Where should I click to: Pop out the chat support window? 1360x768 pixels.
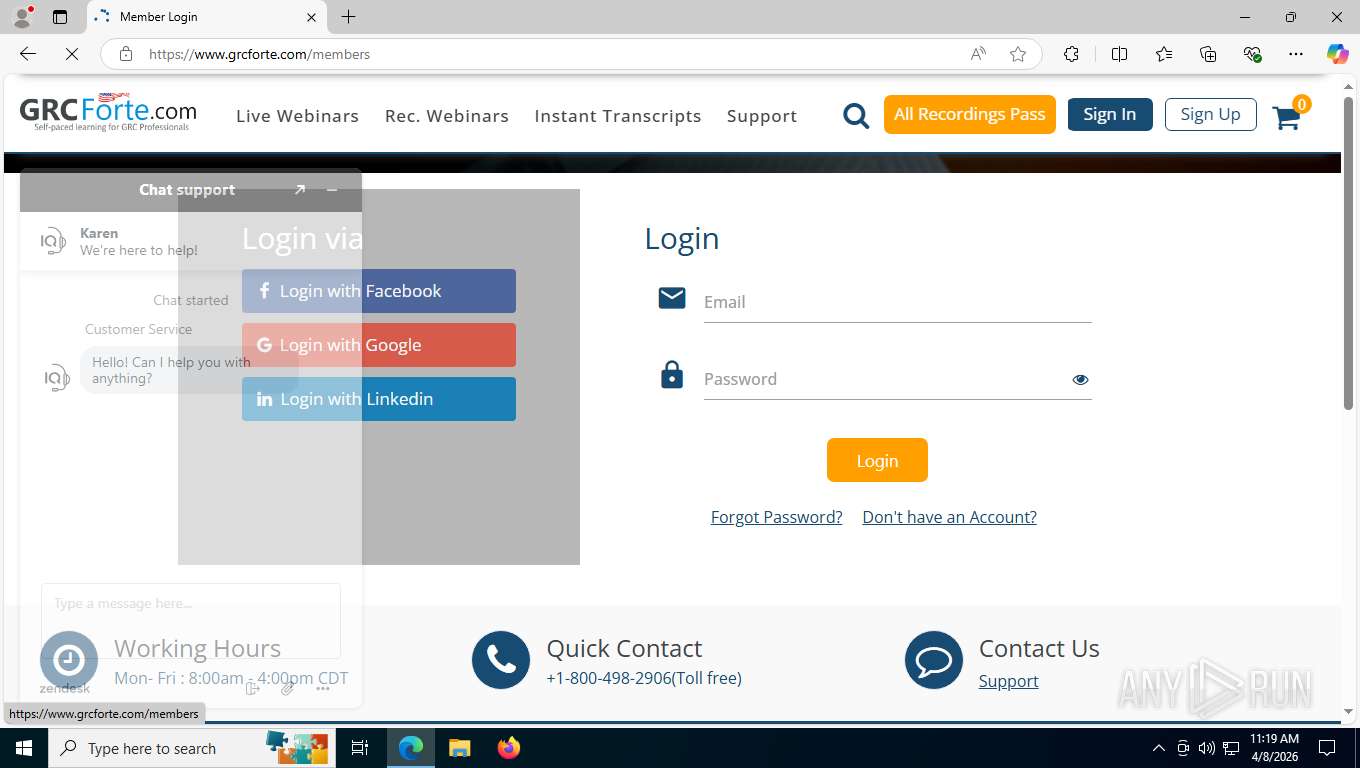300,189
